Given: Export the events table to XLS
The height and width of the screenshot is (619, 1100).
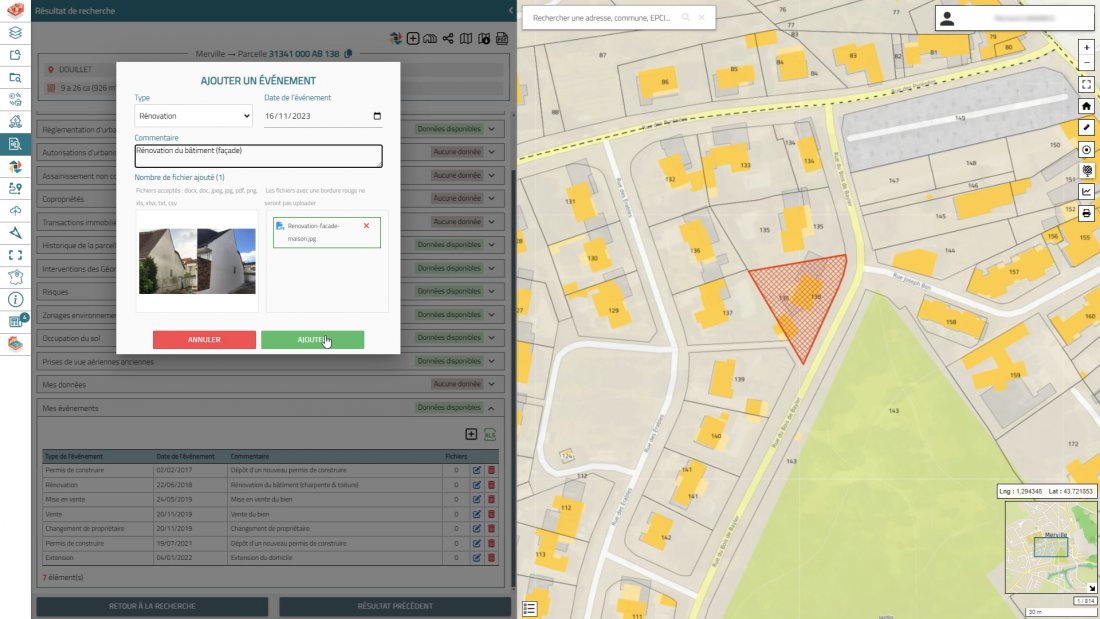Looking at the screenshot, I should [490, 434].
